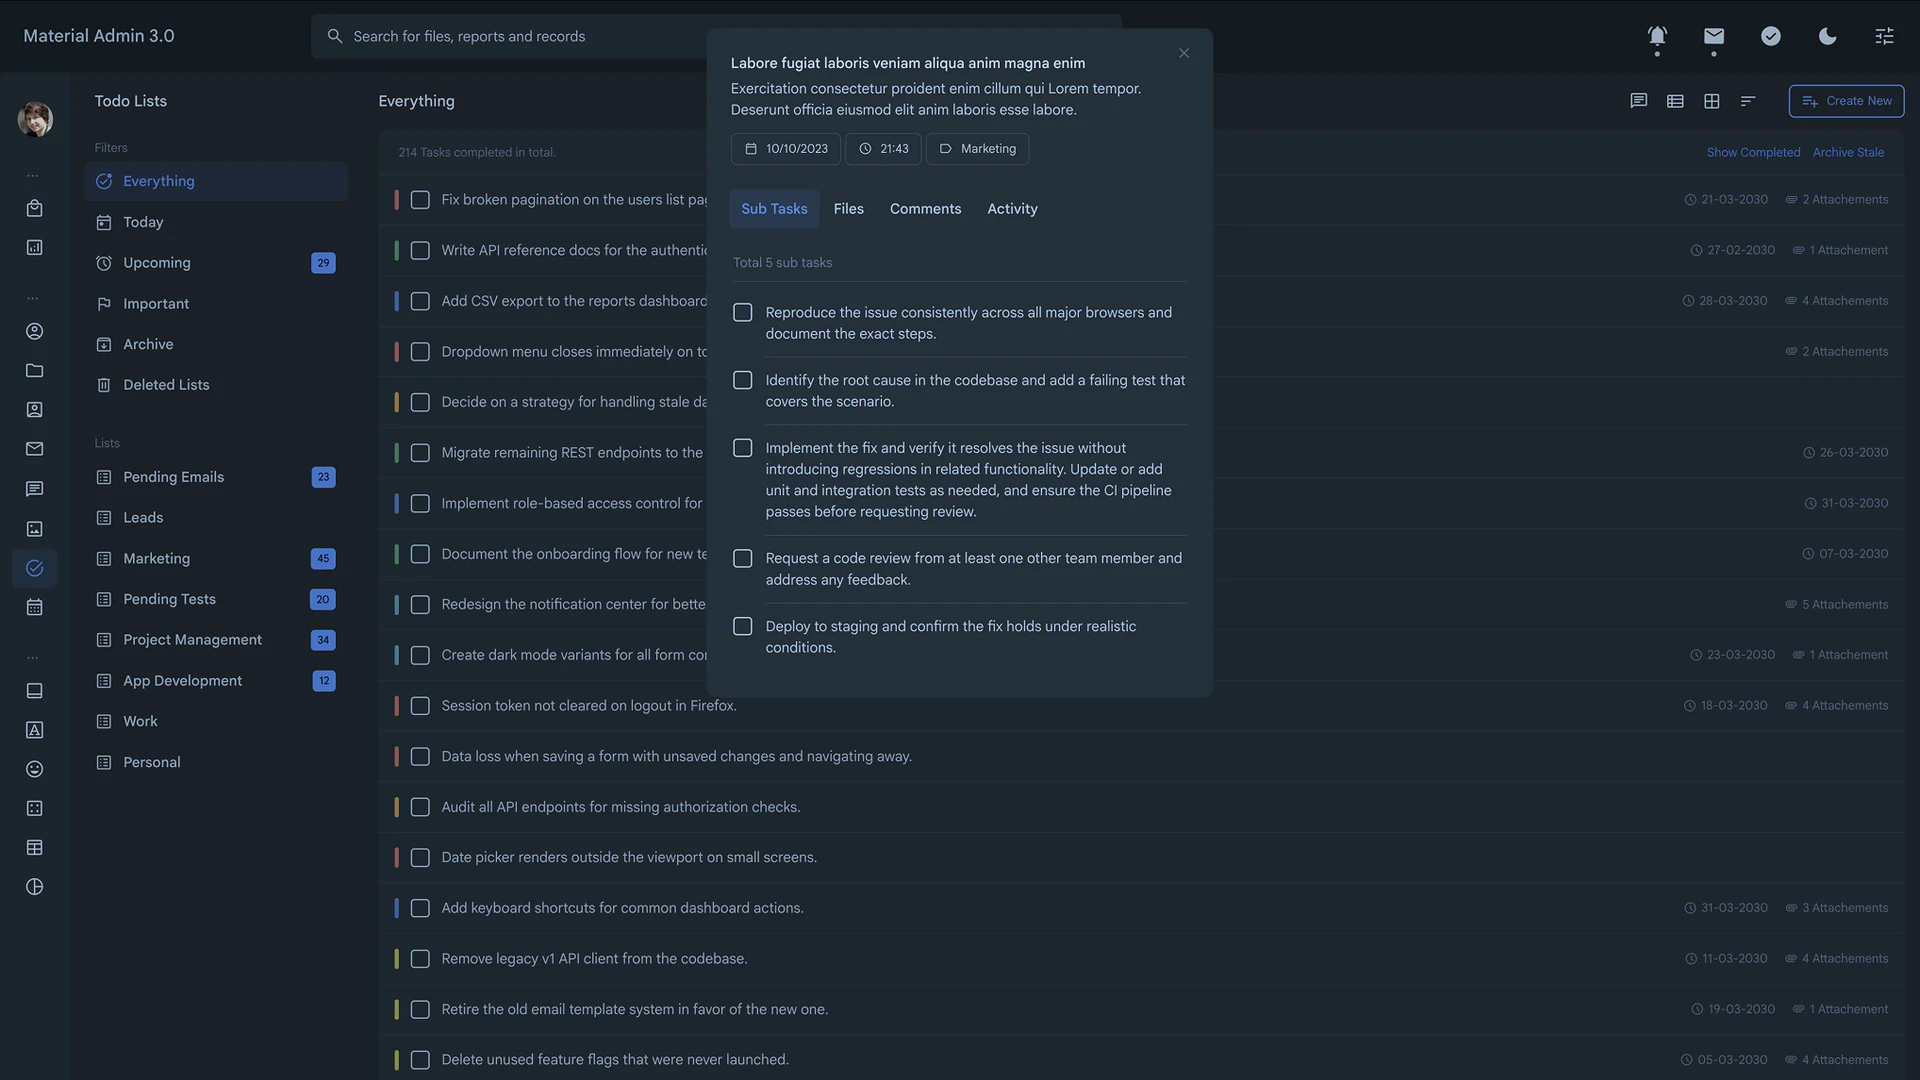This screenshot has width=1920, height=1080.
Task: Click the 10/10/2023 date chip
Action: point(786,149)
